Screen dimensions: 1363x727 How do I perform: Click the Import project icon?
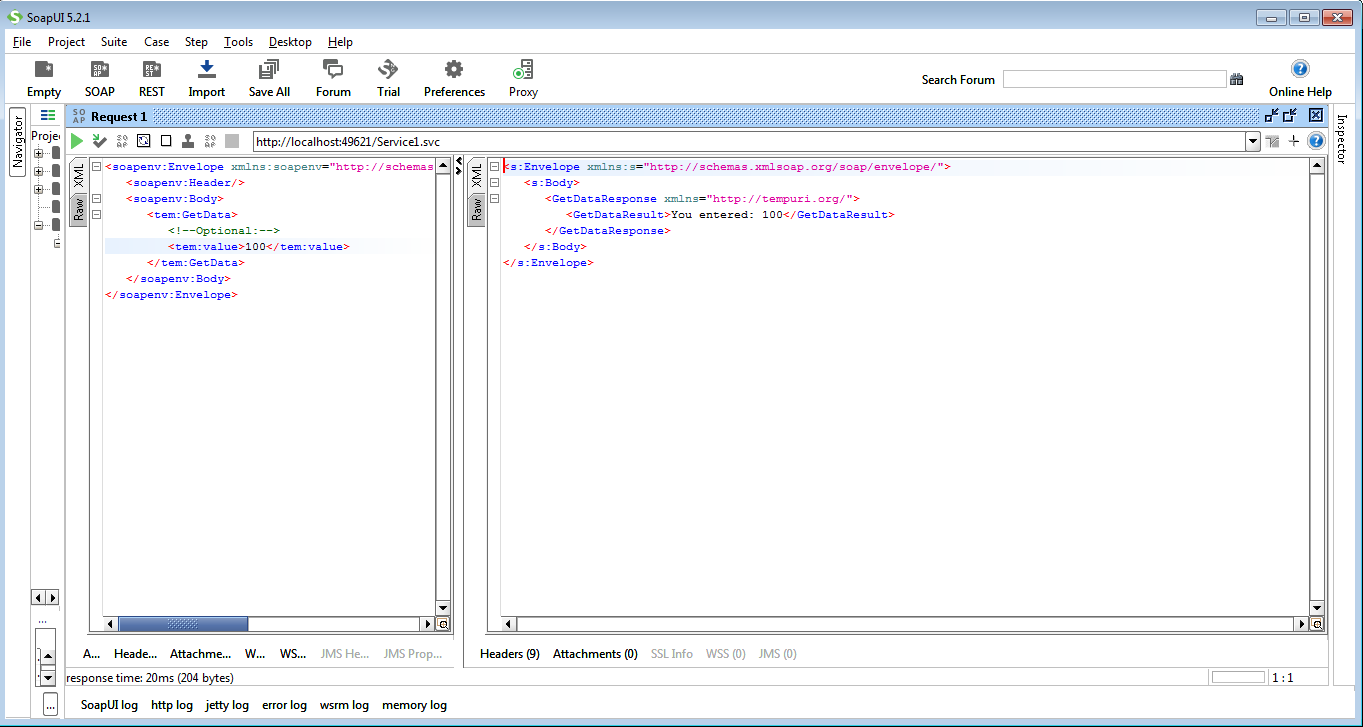[207, 78]
